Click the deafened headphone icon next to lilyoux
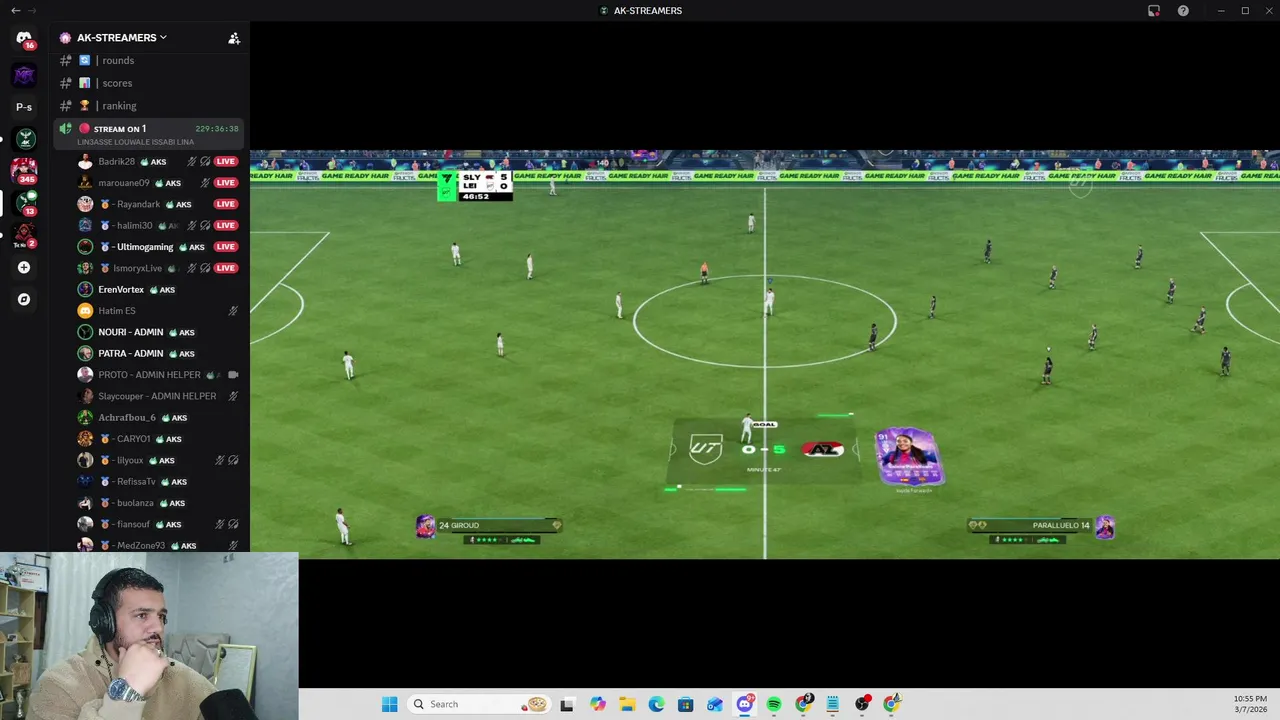This screenshot has height=720, width=1280. [233, 460]
